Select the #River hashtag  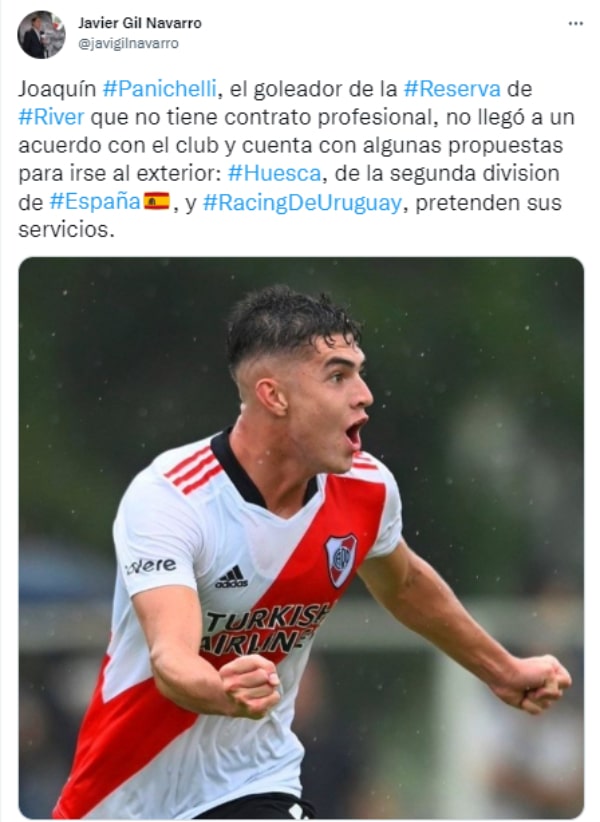(x=51, y=117)
